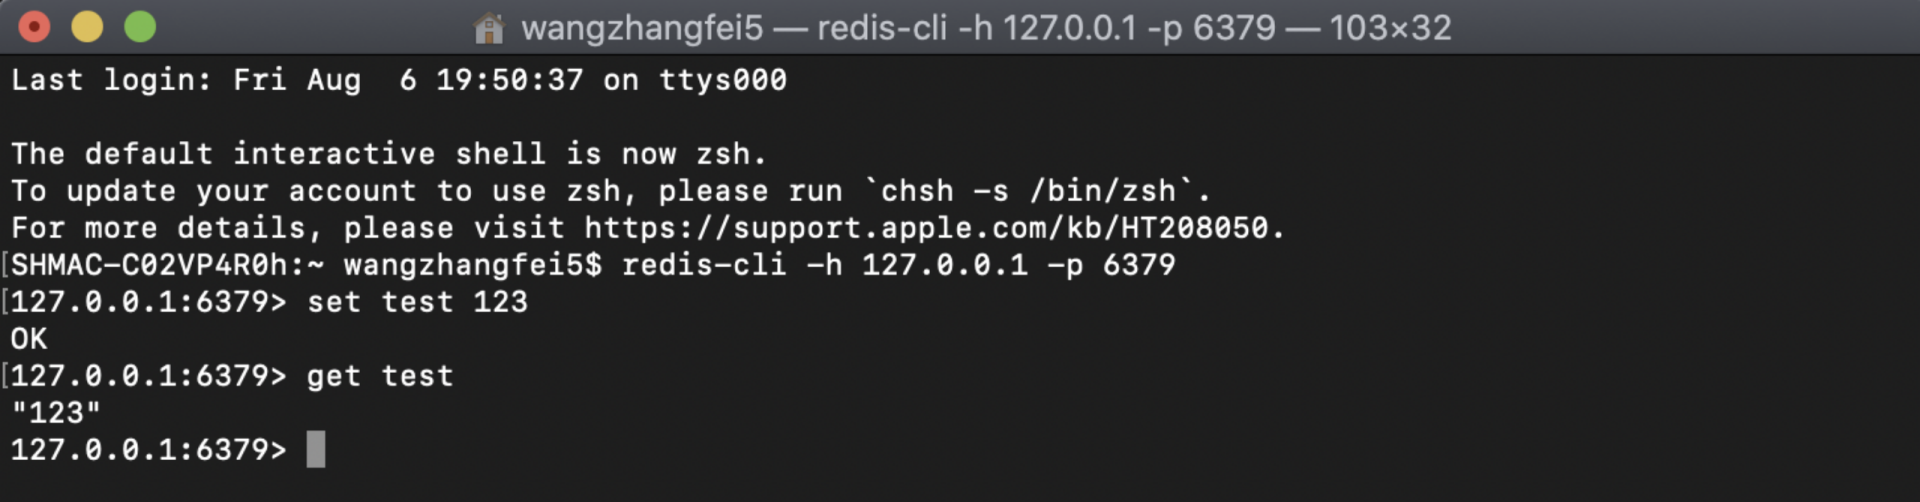1920x502 pixels.
Task: Maximize the window using the green button
Action: point(140,27)
